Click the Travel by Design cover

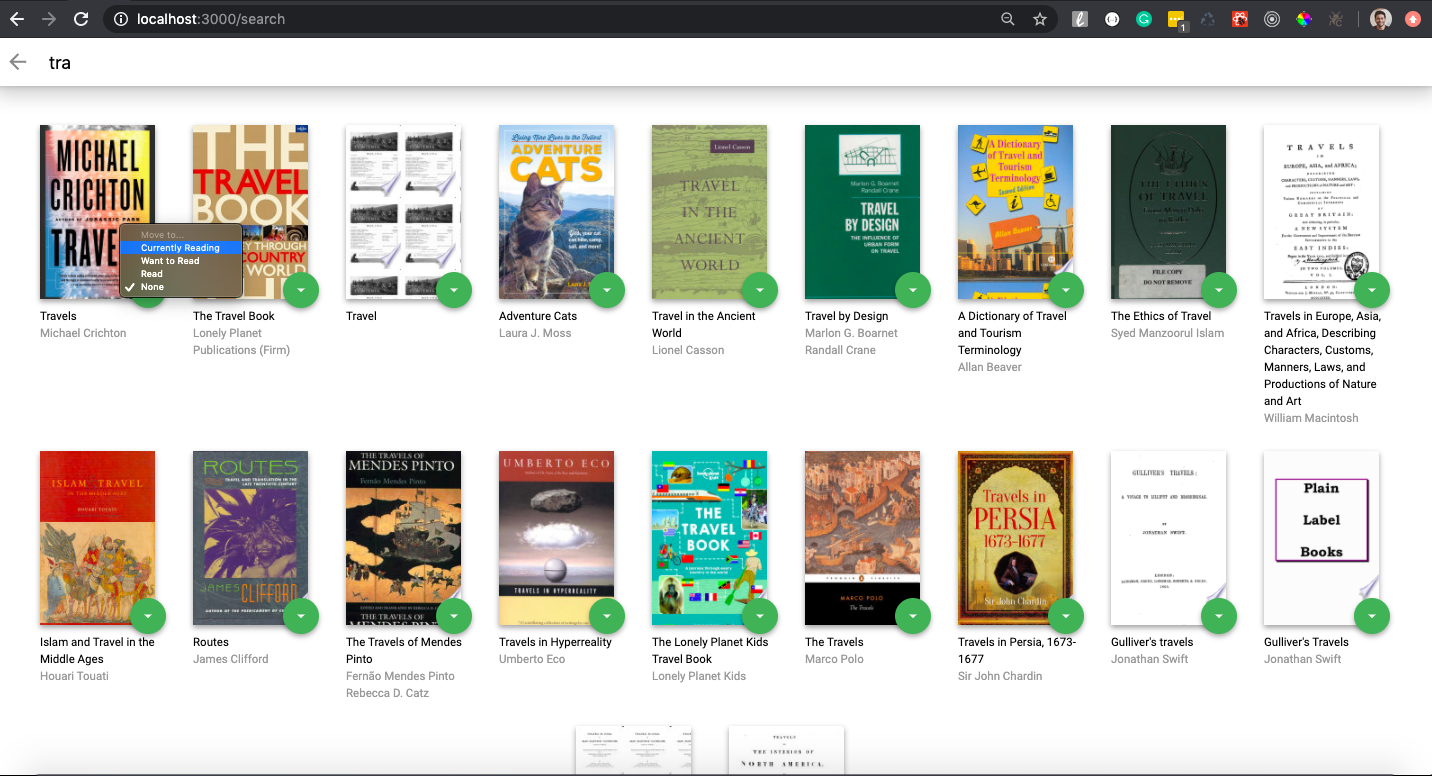(862, 212)
